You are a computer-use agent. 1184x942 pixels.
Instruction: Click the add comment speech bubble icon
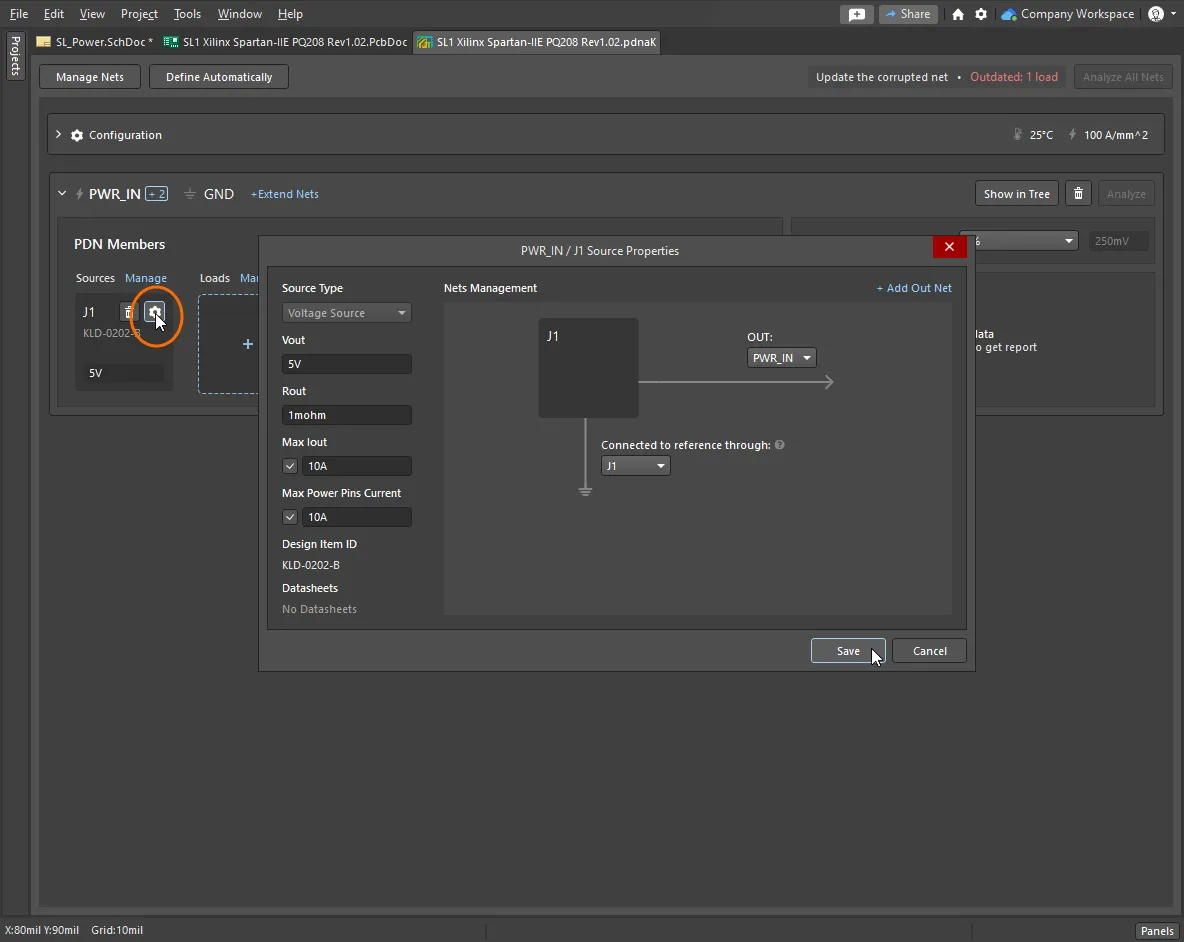(856, 14)
